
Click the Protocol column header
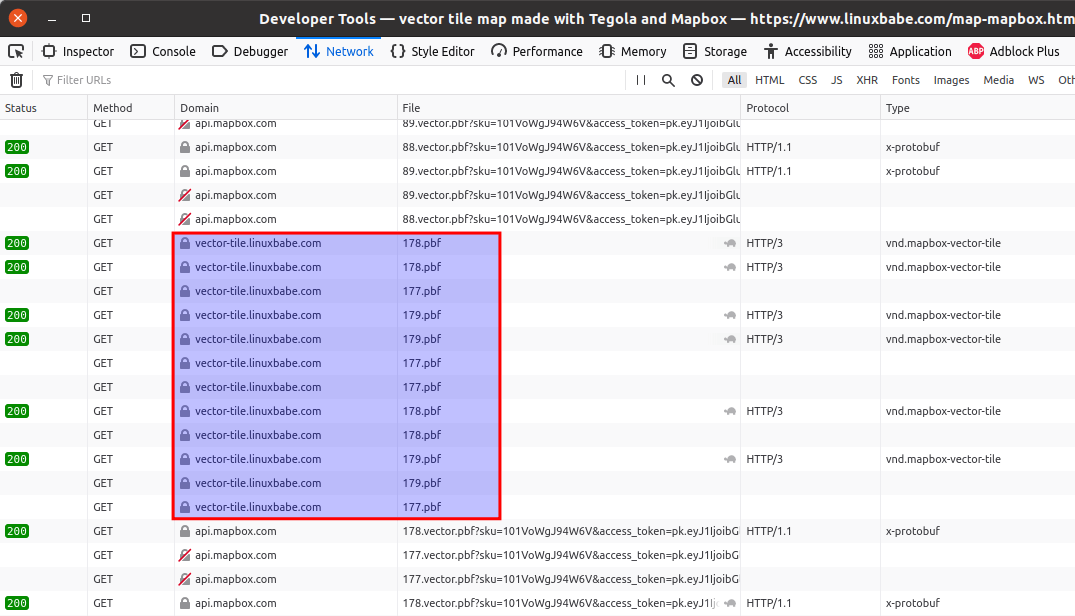(x=767, y=108)
